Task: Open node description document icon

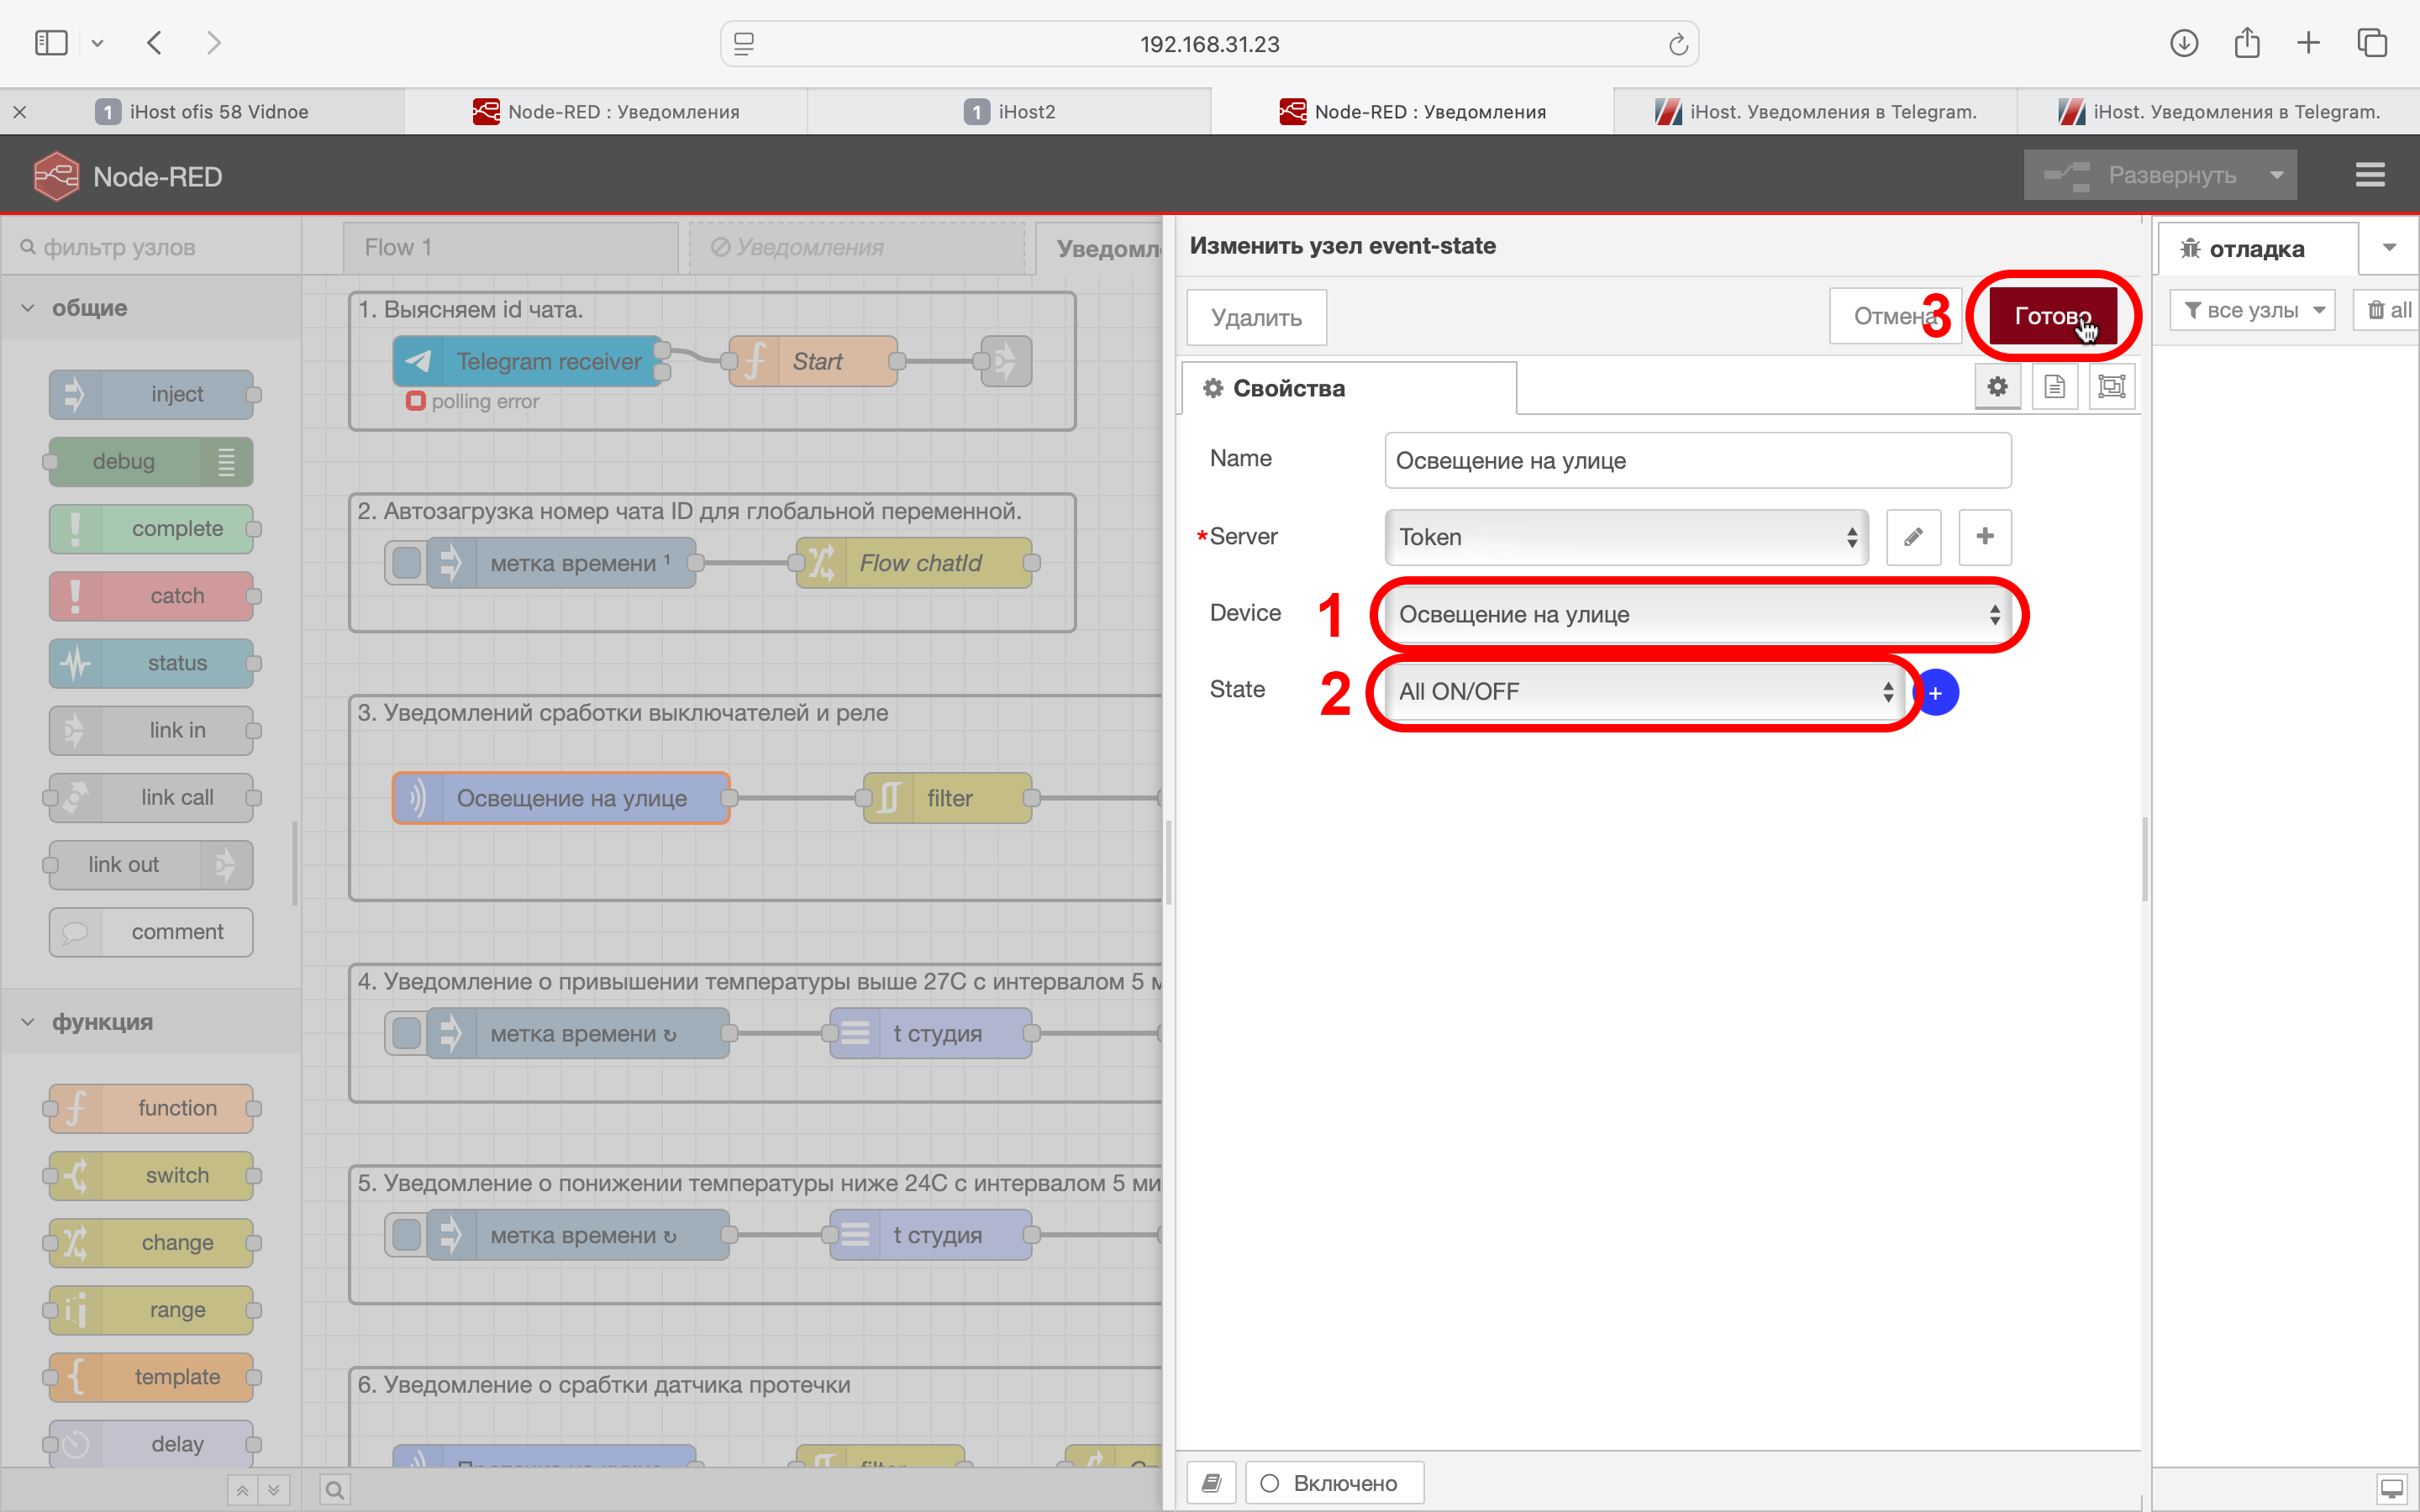Action: click(2054, 387)
